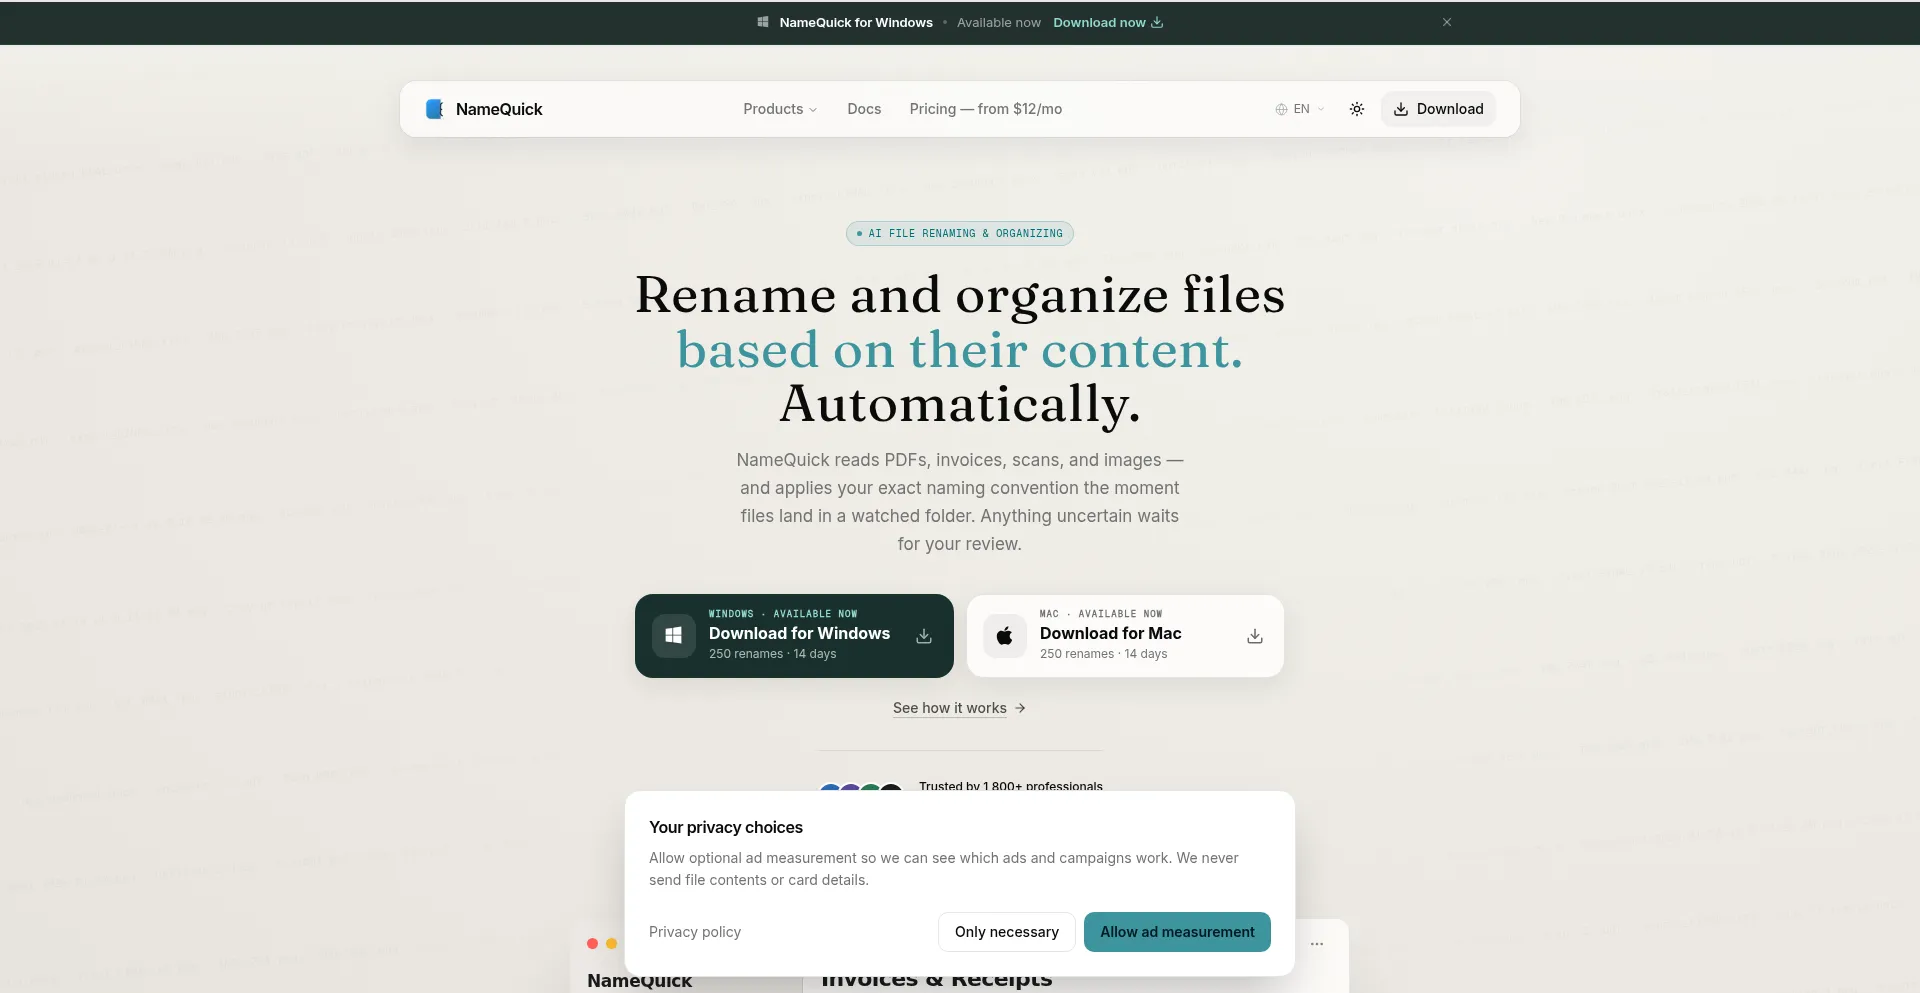Click the Windows logo tile in download card

pos(674,636)
